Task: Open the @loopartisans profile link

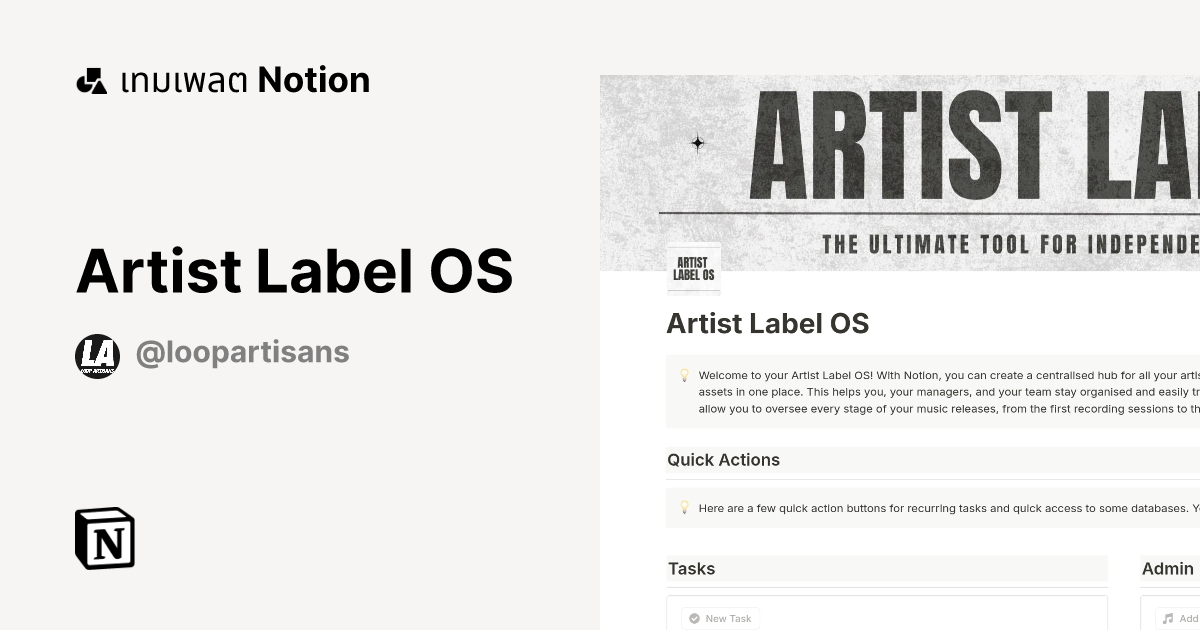Action: tap(242, 352)
